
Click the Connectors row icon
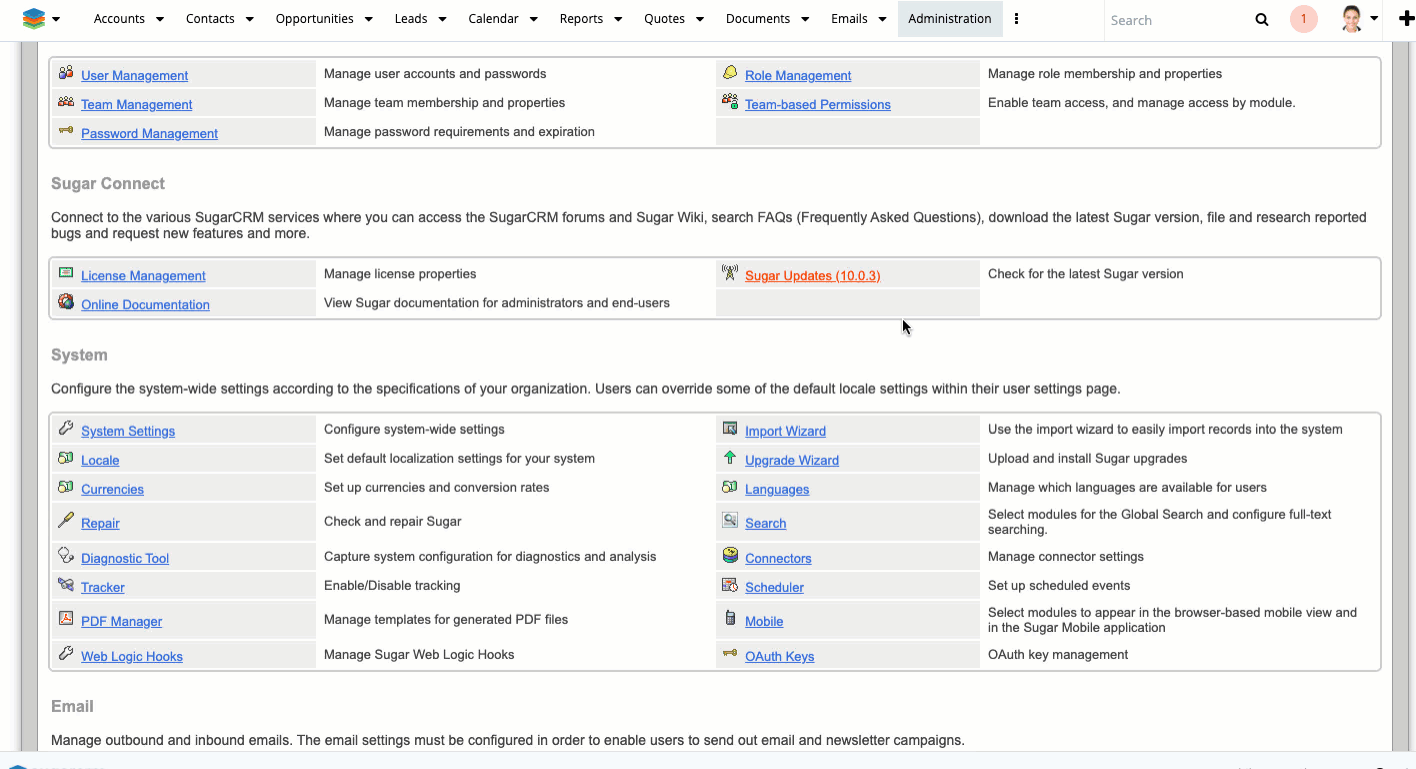coord(730,555)
